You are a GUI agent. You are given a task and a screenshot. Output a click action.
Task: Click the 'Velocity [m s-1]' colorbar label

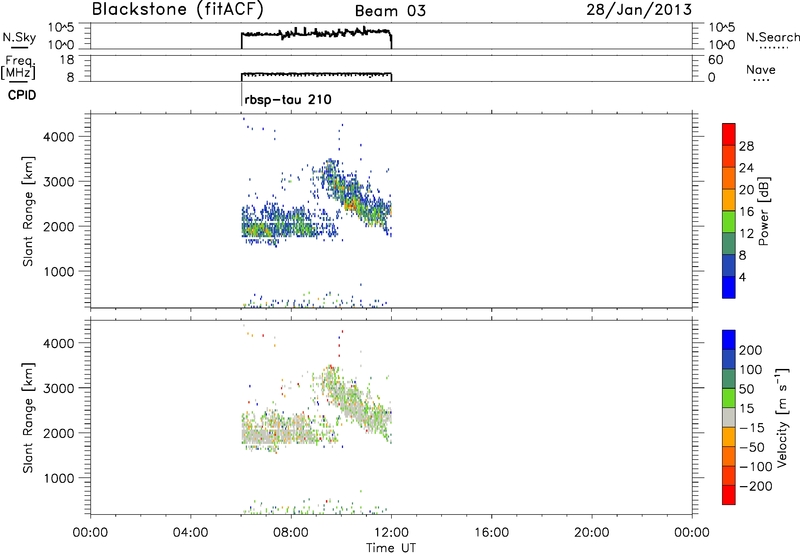coord(782,418)
